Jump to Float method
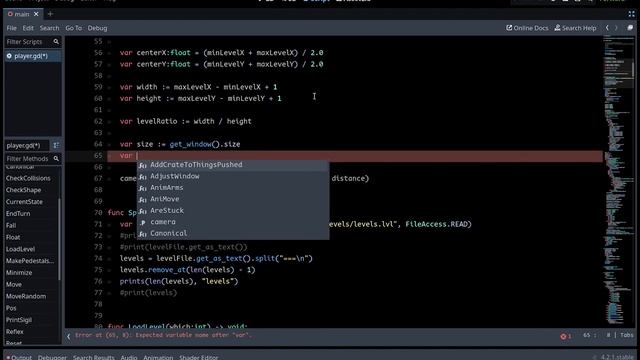This screenshot has width=640, height=360. [13, 238]
